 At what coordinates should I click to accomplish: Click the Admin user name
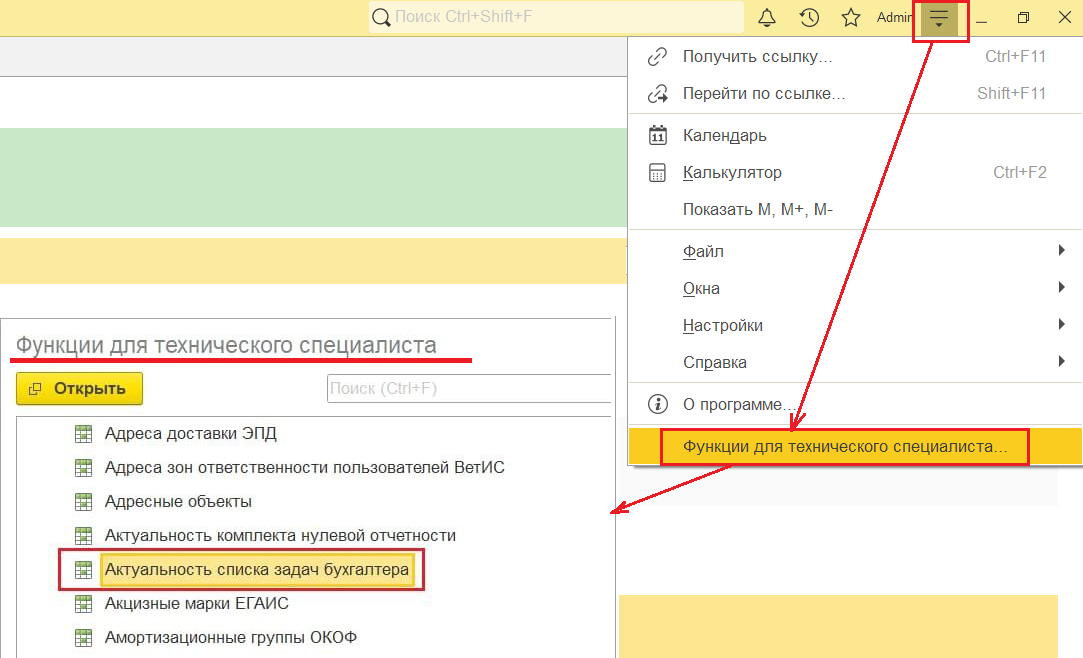[x=894, y=18]
